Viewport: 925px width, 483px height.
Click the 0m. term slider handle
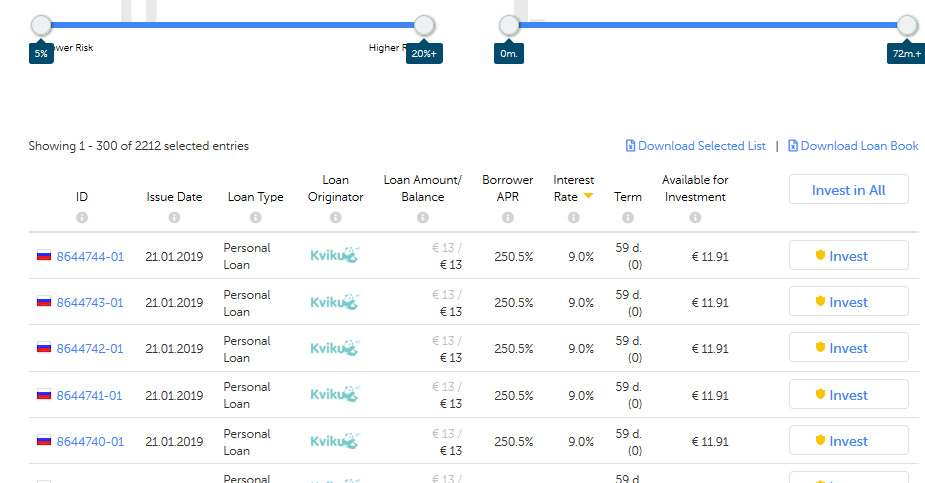(509, 26)
